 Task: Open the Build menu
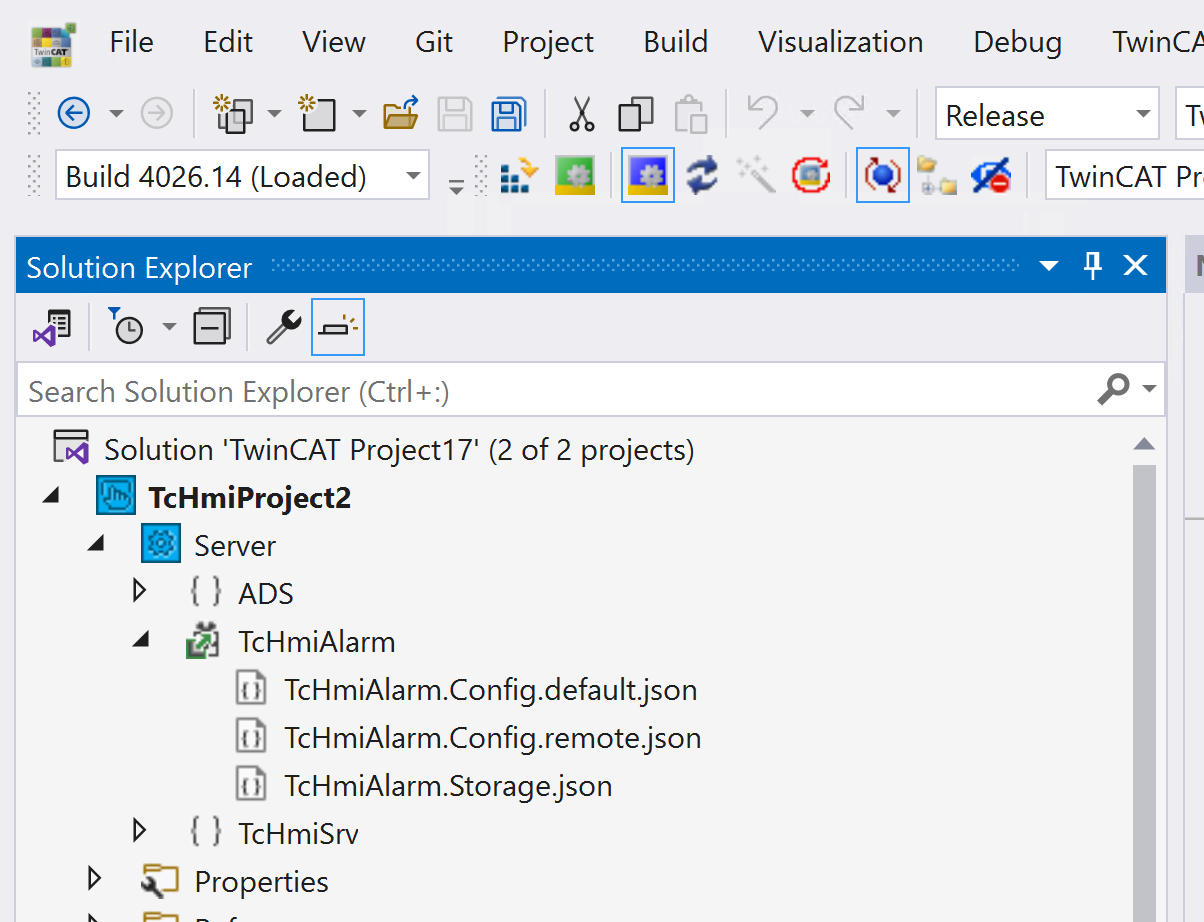click(x=676, y=42)
